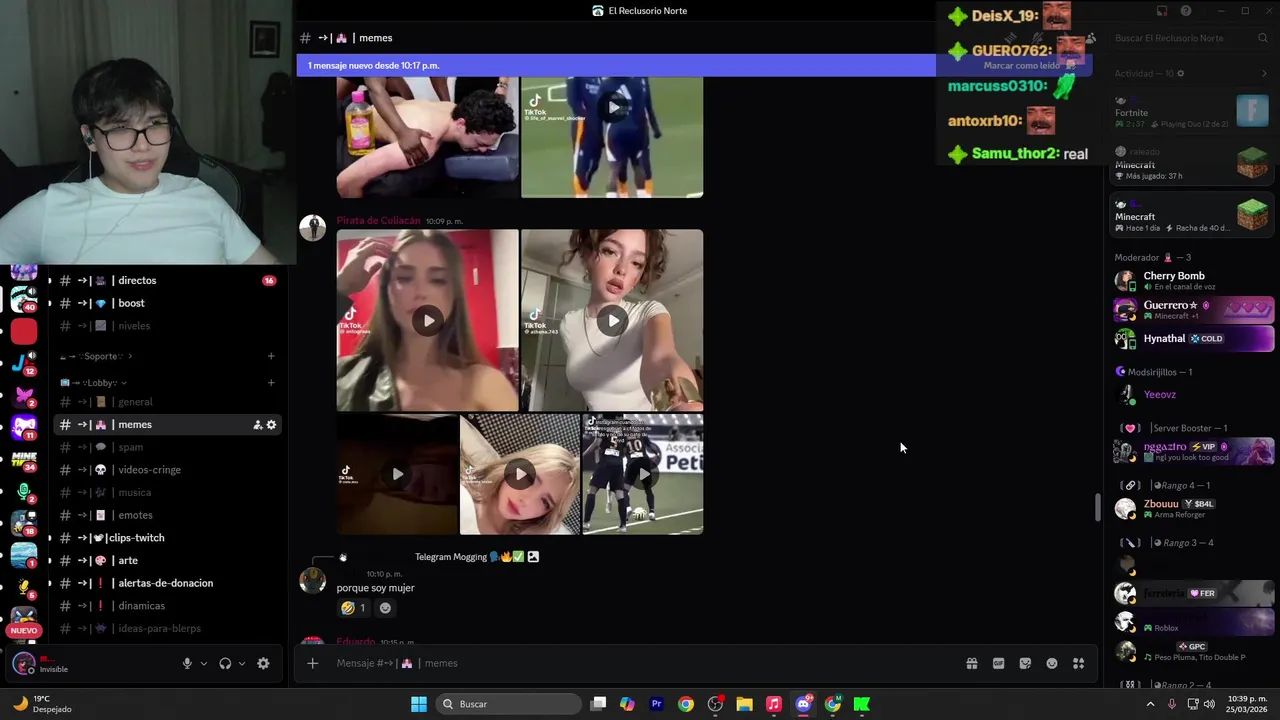Open the sticker picker

coord(1025,663)
